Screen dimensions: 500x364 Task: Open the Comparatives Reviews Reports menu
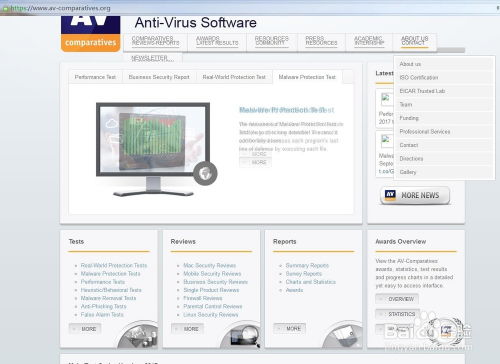[155, 41]
